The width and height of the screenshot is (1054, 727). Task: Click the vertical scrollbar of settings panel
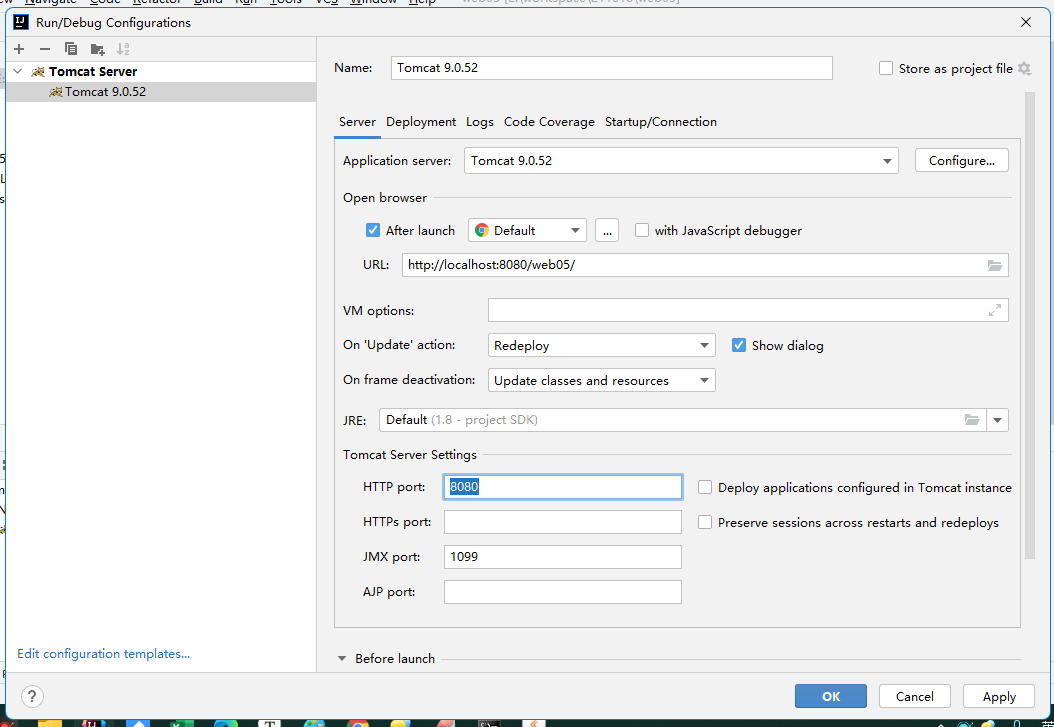point(1030,326)
